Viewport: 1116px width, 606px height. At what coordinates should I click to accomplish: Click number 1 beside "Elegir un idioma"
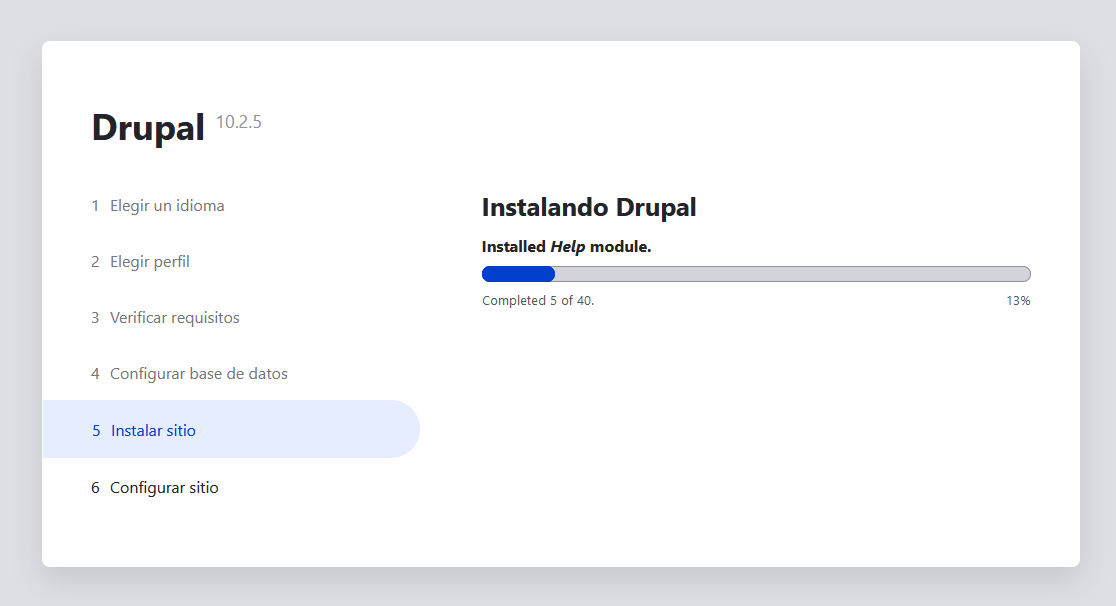point(95,206)
